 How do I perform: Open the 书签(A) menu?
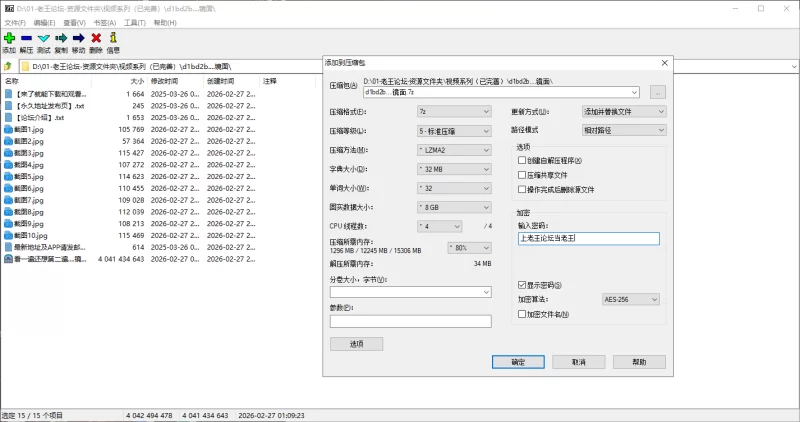pos(105,23)
